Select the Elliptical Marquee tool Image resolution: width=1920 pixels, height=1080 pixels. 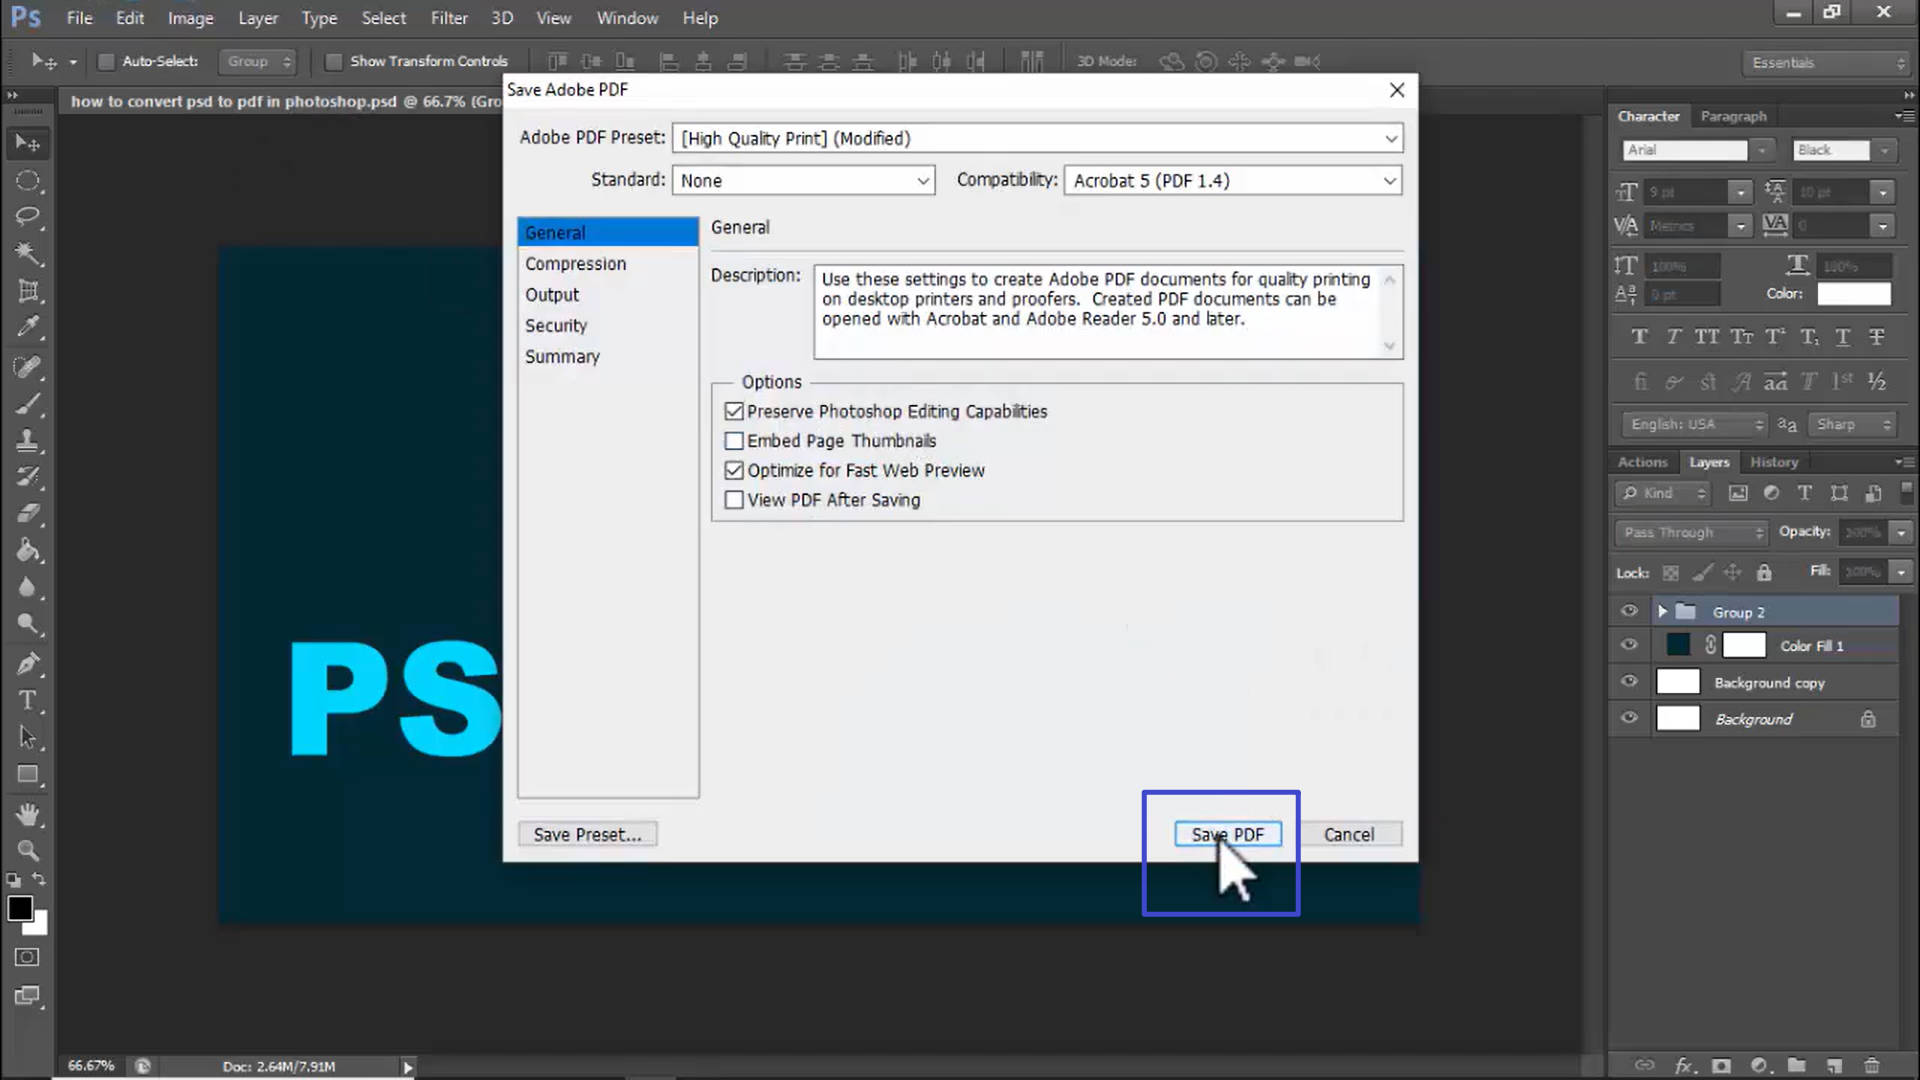(28, 181)
